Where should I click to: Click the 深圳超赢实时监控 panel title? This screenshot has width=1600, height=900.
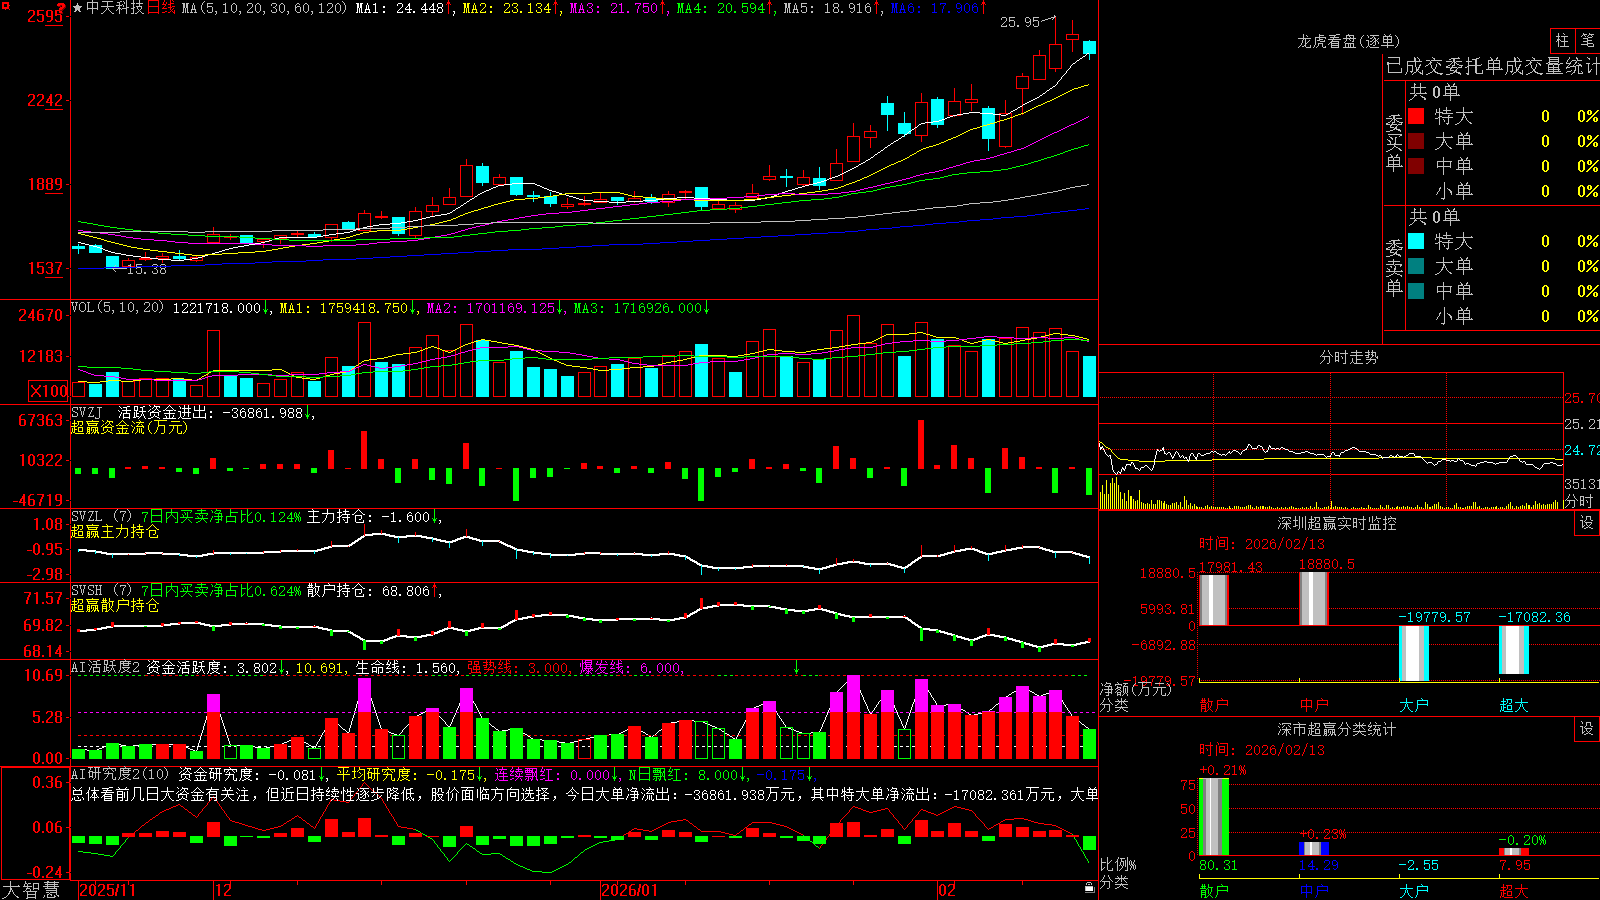[1336, 523]
